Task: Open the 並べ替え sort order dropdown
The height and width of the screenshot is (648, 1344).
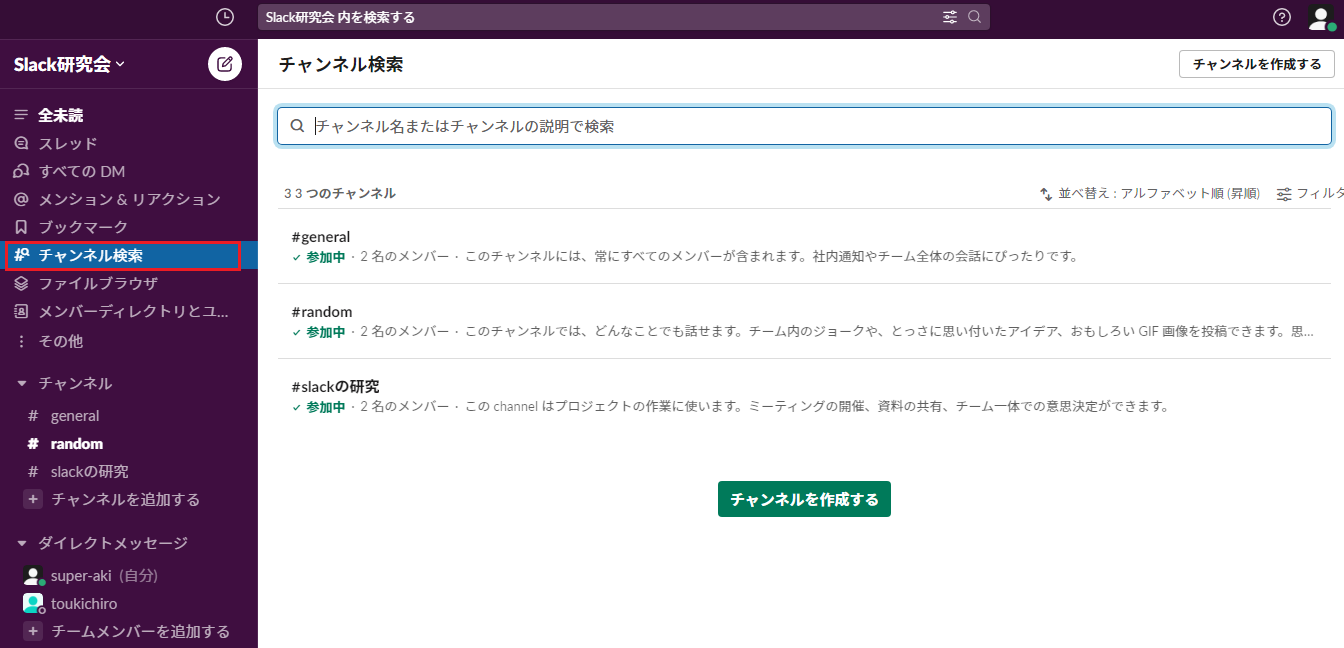Action: [1150, 193]
